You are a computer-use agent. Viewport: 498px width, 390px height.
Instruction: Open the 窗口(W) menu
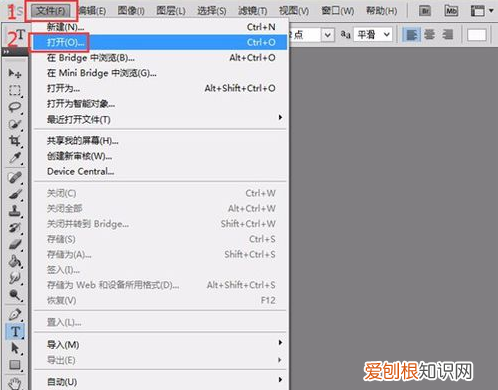tap(338, 11)
